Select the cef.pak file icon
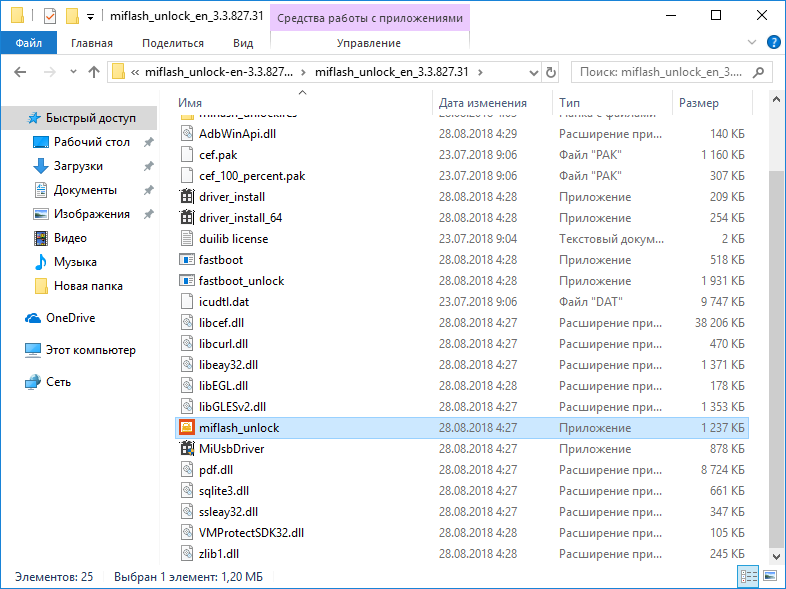 pos(186,155)
